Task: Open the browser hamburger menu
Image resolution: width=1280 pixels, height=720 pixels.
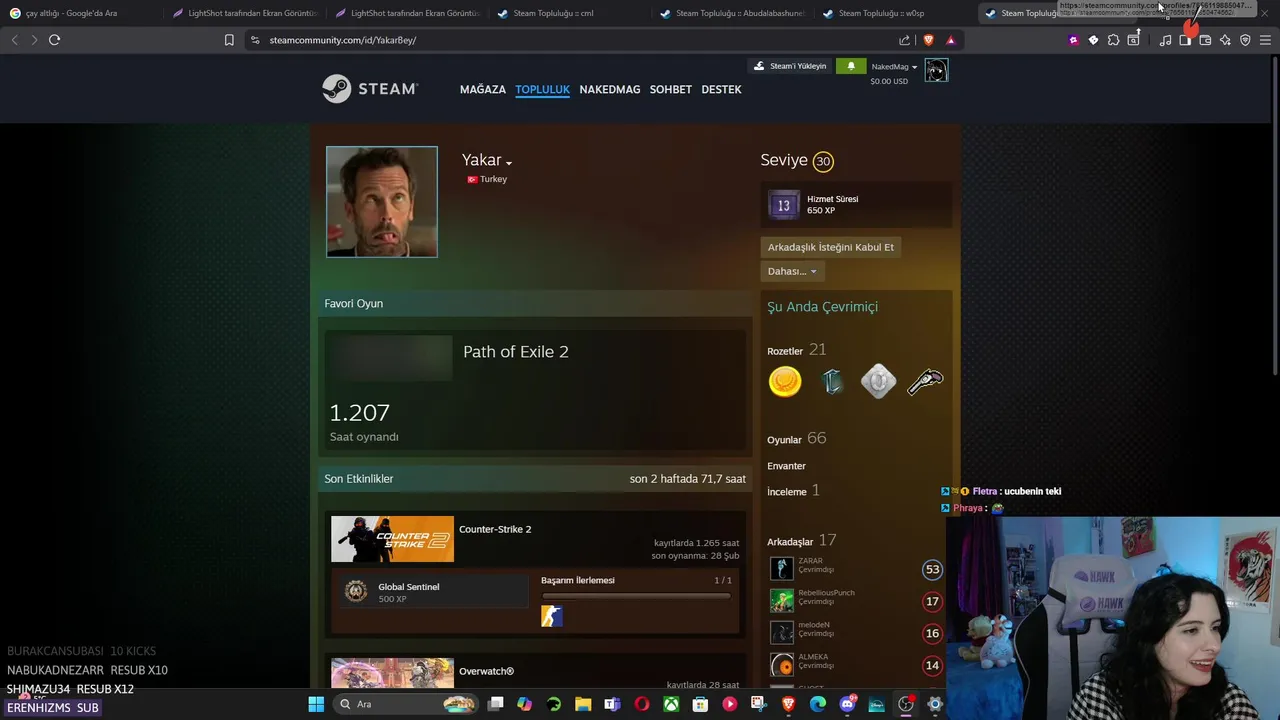Action: point(1265,40)
